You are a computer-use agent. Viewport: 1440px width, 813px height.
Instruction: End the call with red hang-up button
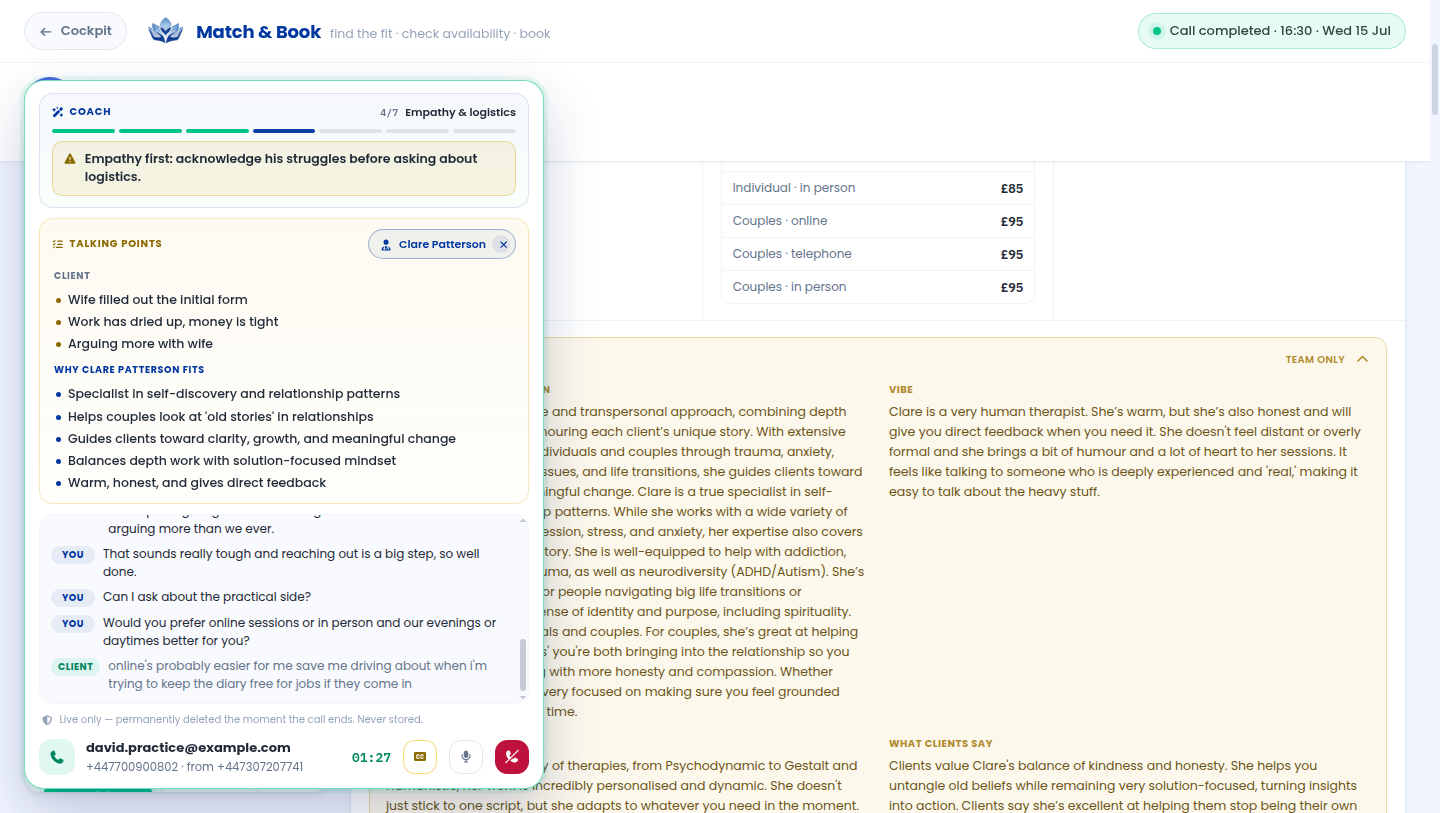click(x=512, y=757)
